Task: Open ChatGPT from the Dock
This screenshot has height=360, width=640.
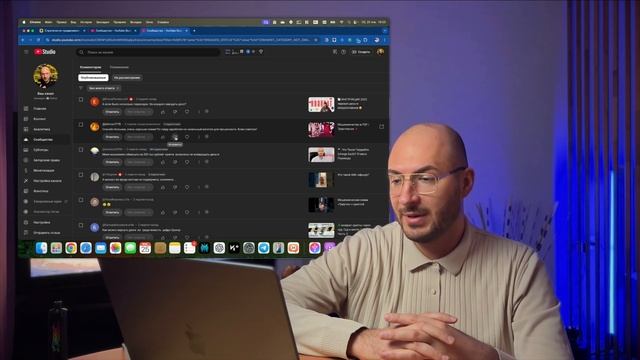Action: pyautogui.click(x=219, y=248)
